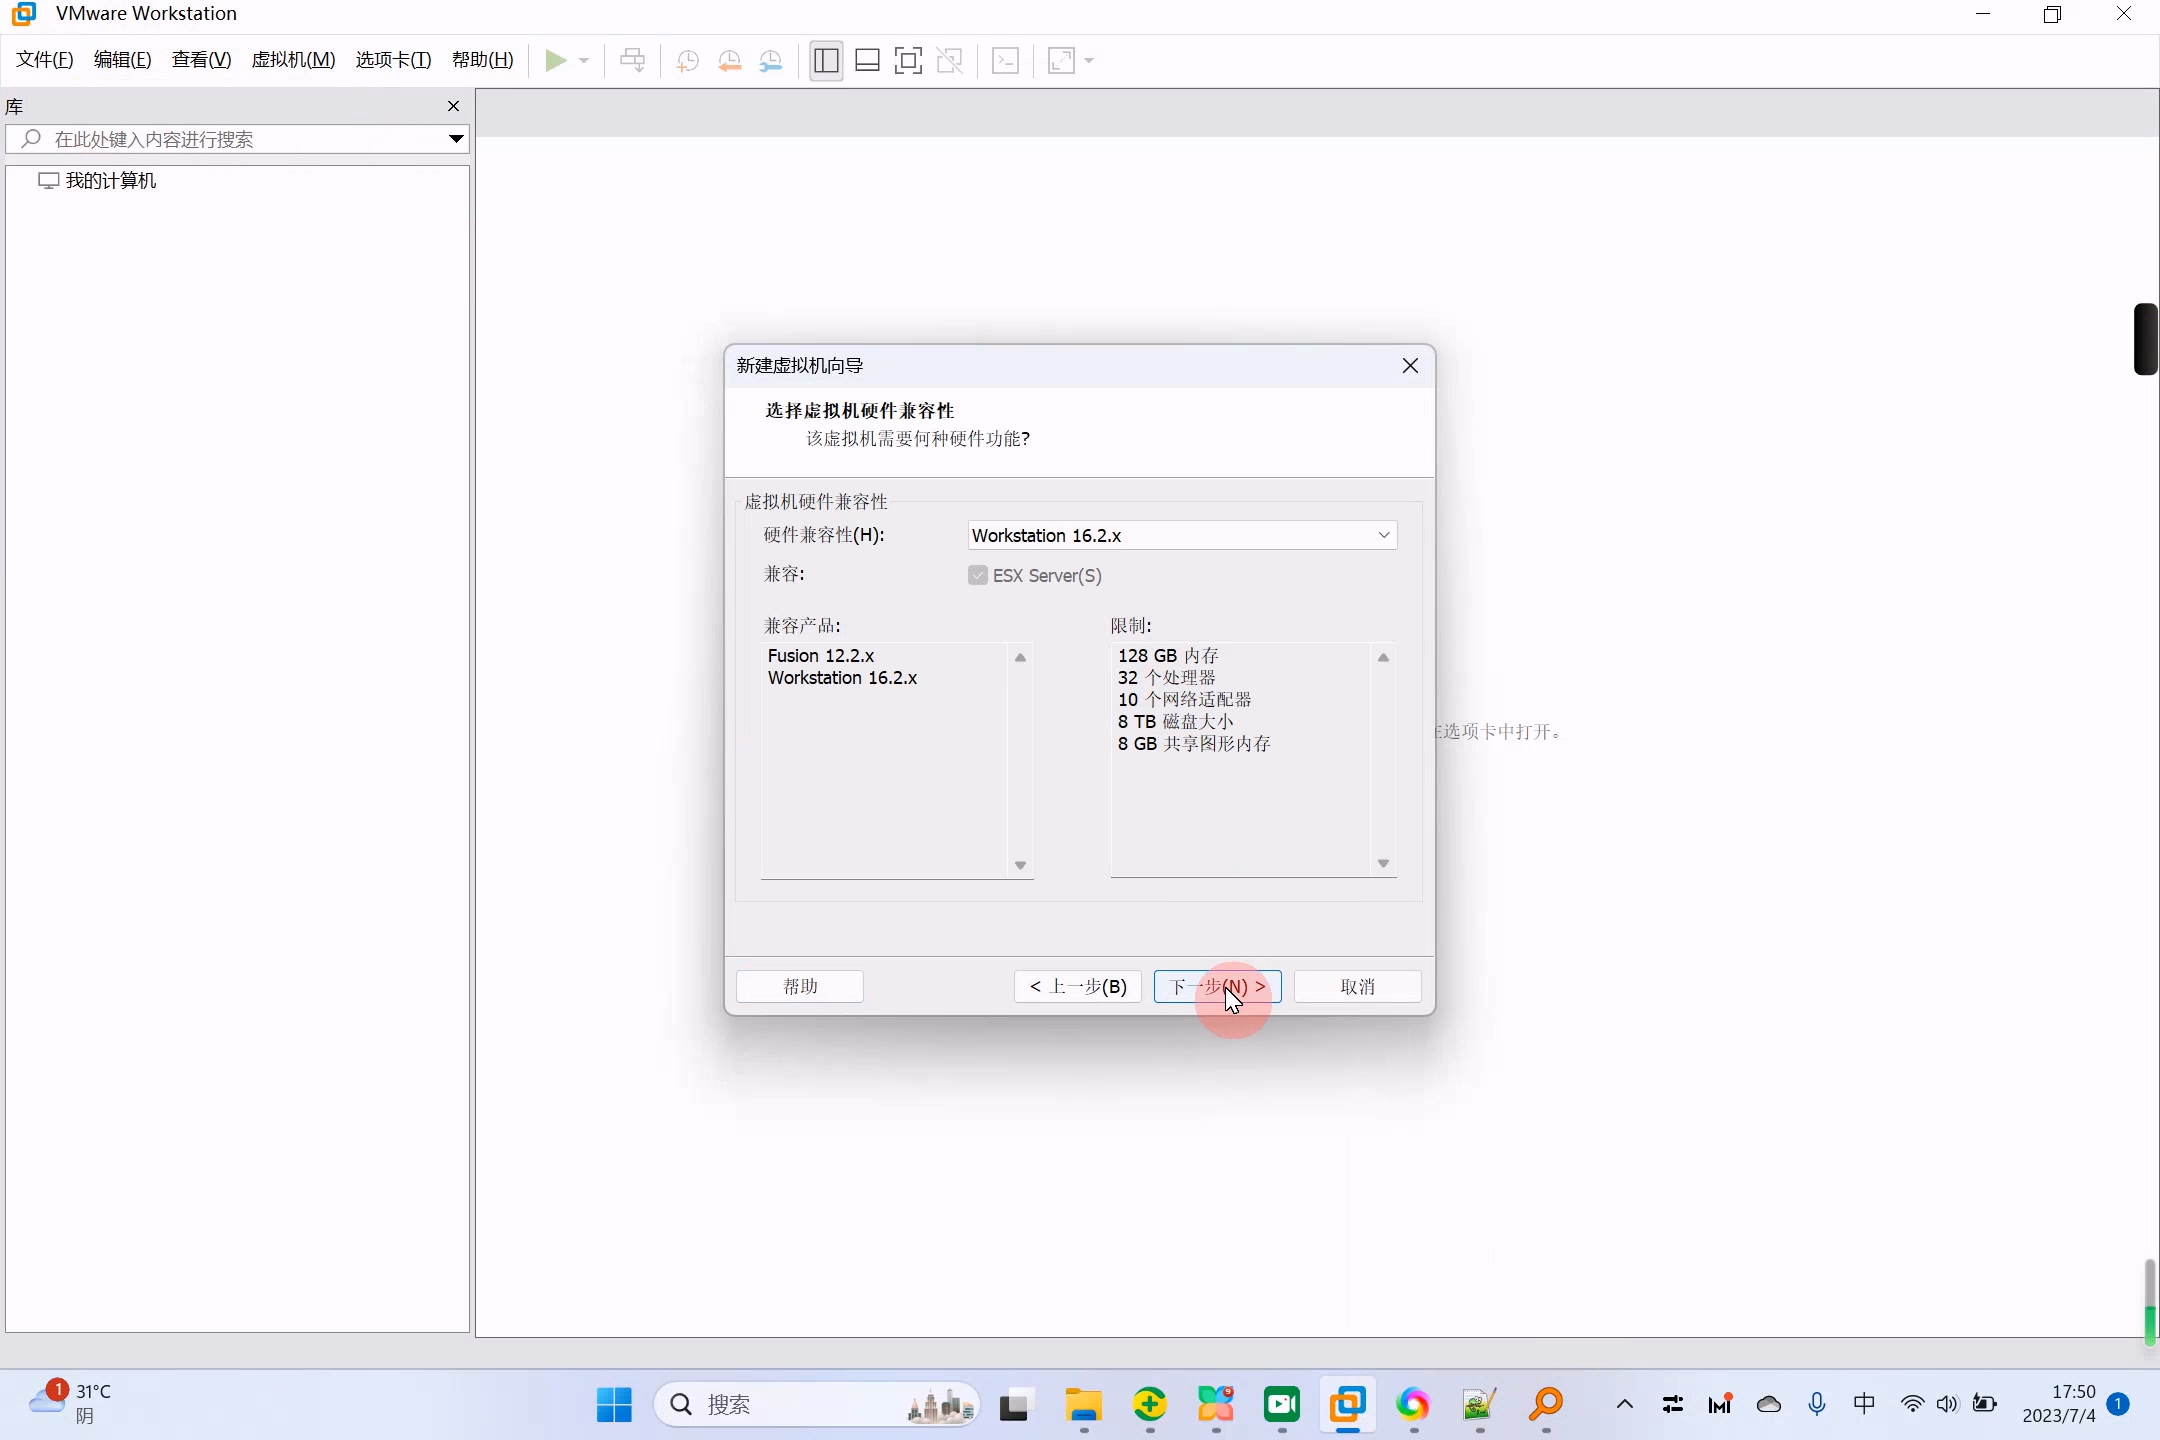This screenshot has width=2160, height=1440.
Task: Open the green-yellow plus app on taskbar
Action: click(x=1150, y=1405)
